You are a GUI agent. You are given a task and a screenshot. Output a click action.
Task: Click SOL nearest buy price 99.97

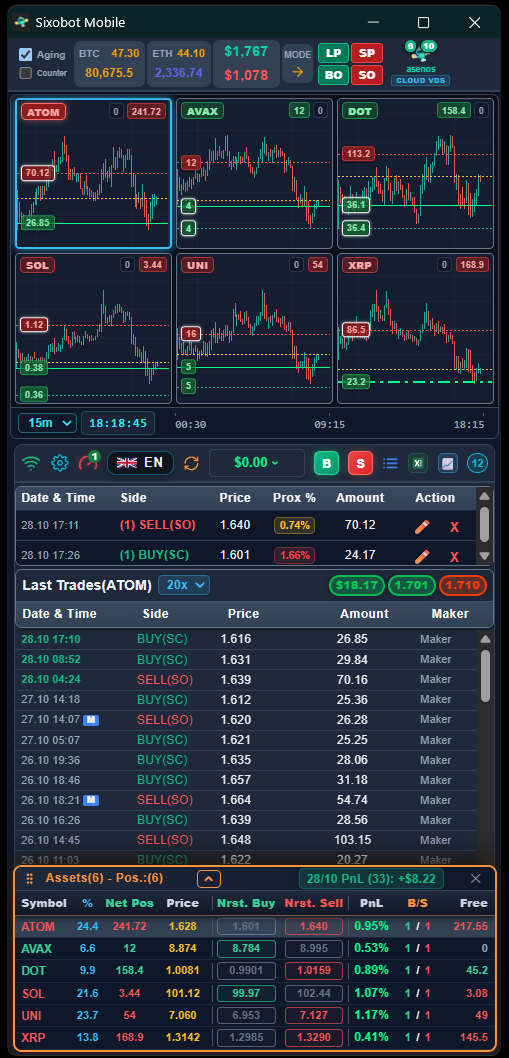pos(246,993)
